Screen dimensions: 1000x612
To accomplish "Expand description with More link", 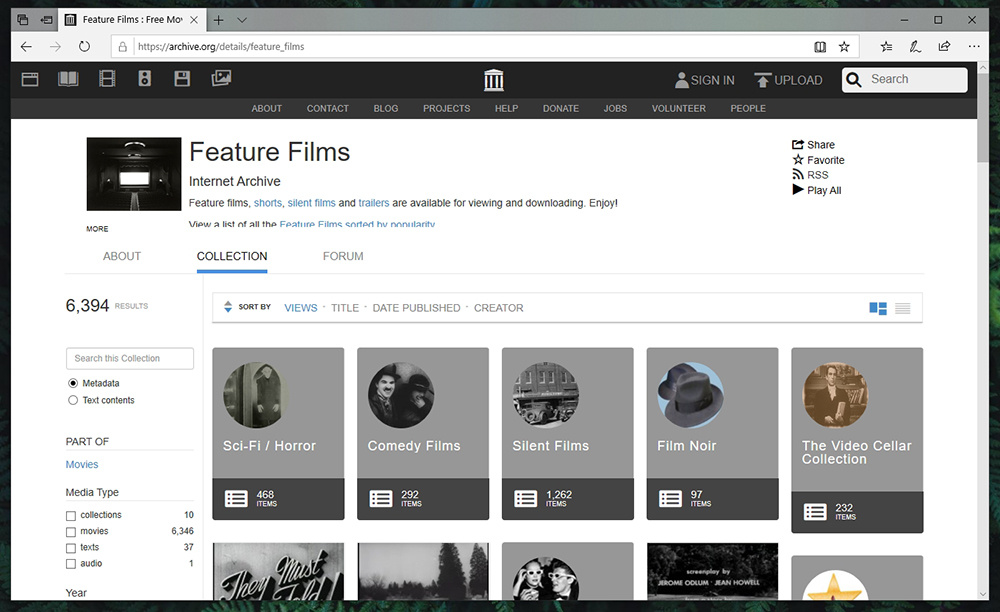I will [x=98, y=229].
